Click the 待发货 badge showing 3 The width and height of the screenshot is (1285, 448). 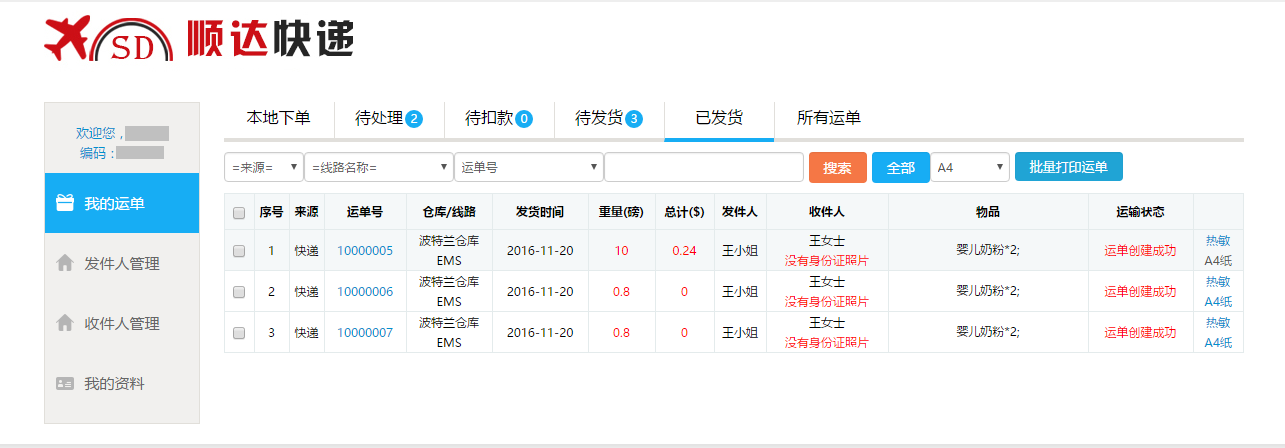click(x=633, y=119)
